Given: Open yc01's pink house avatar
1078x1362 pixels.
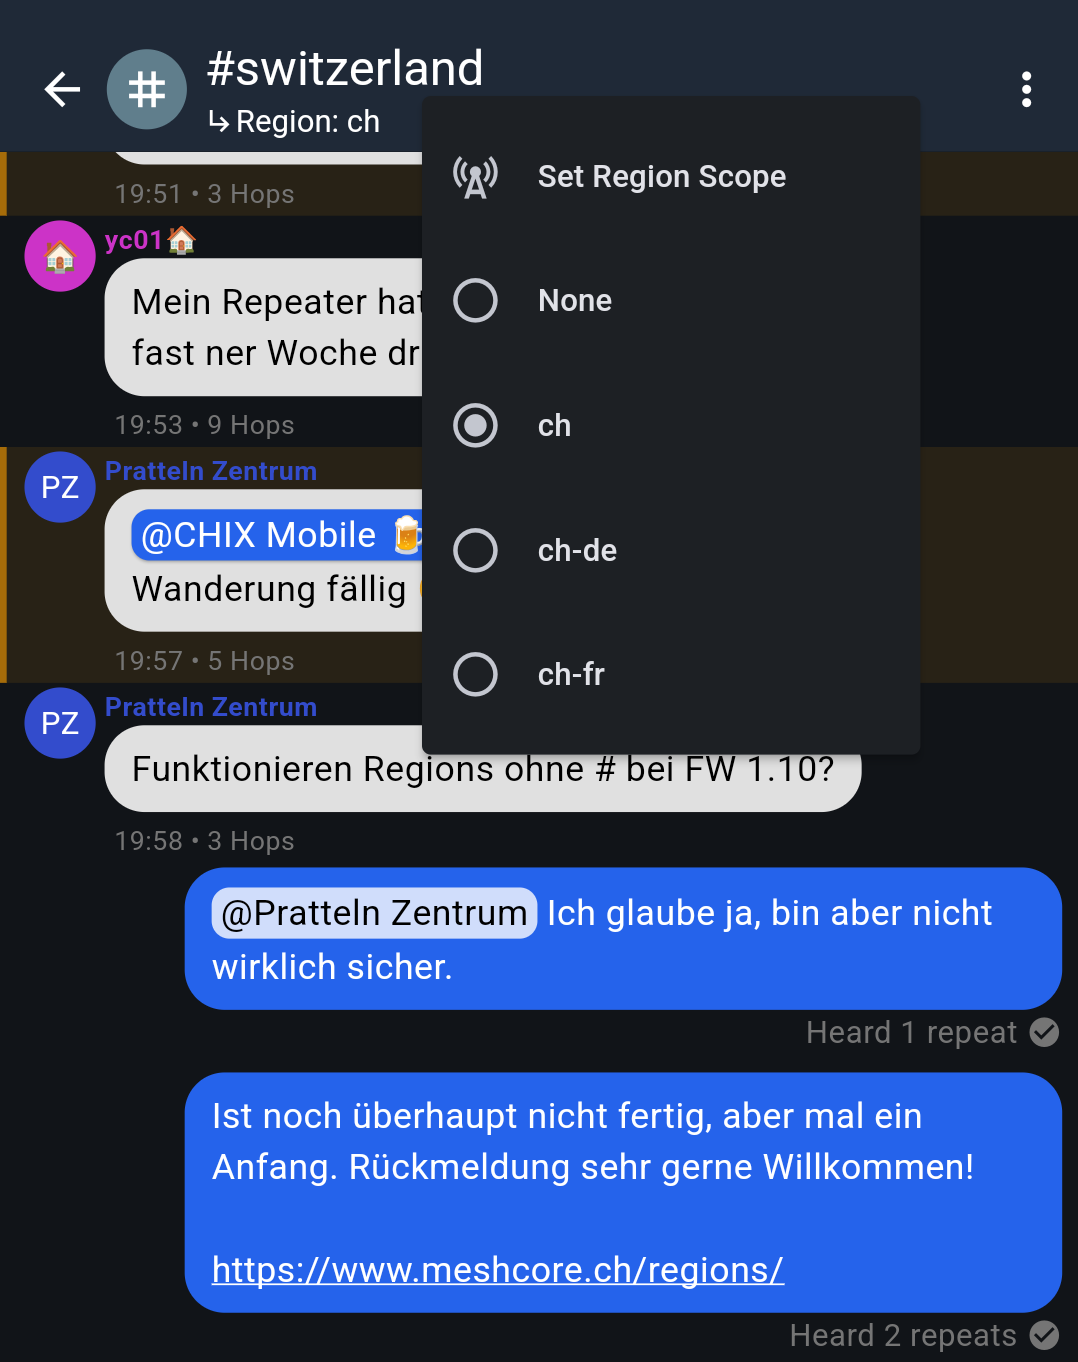Looking at the screenshot, I should point(60,256).
